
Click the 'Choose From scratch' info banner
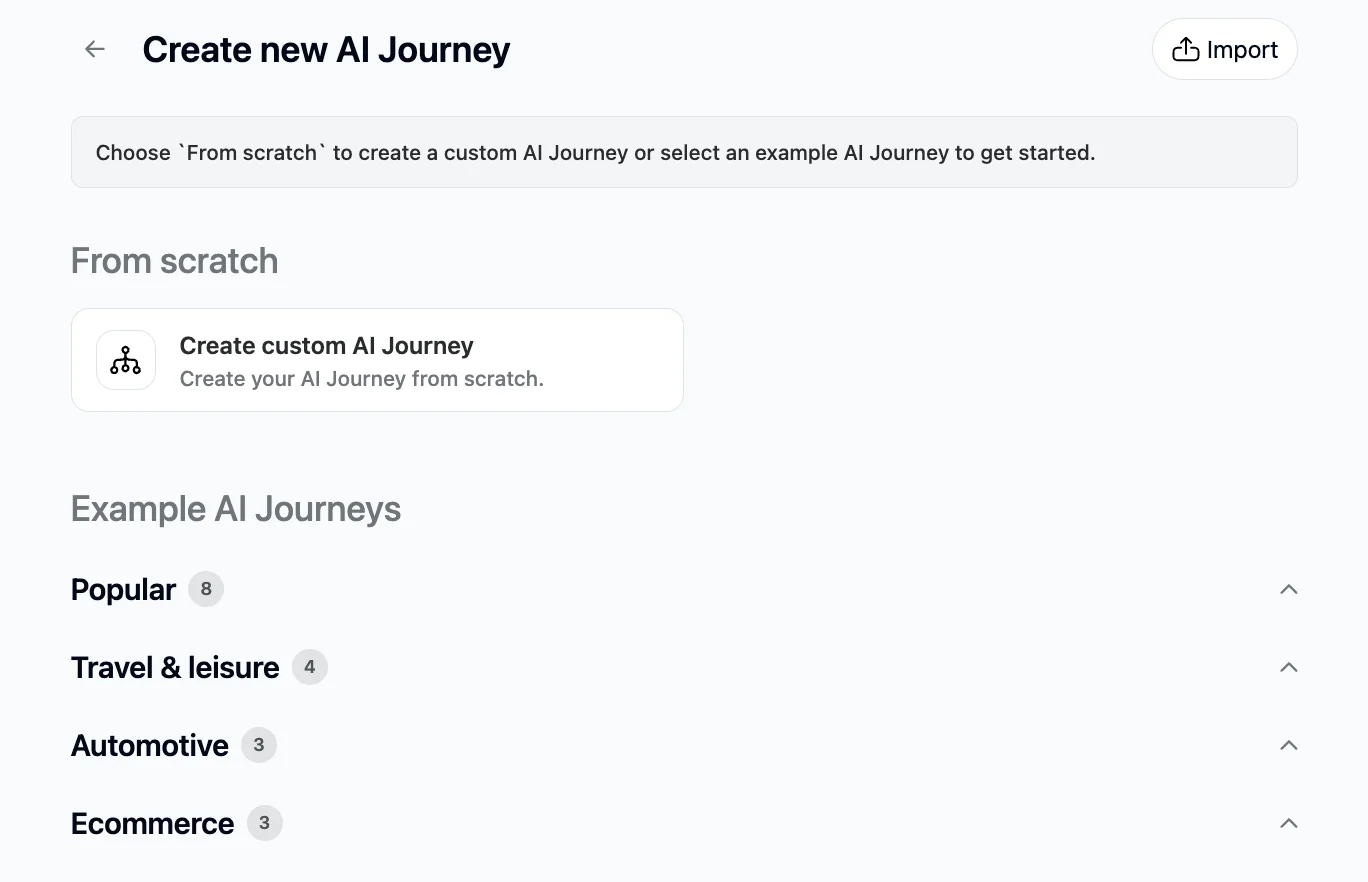pos(684,152)
